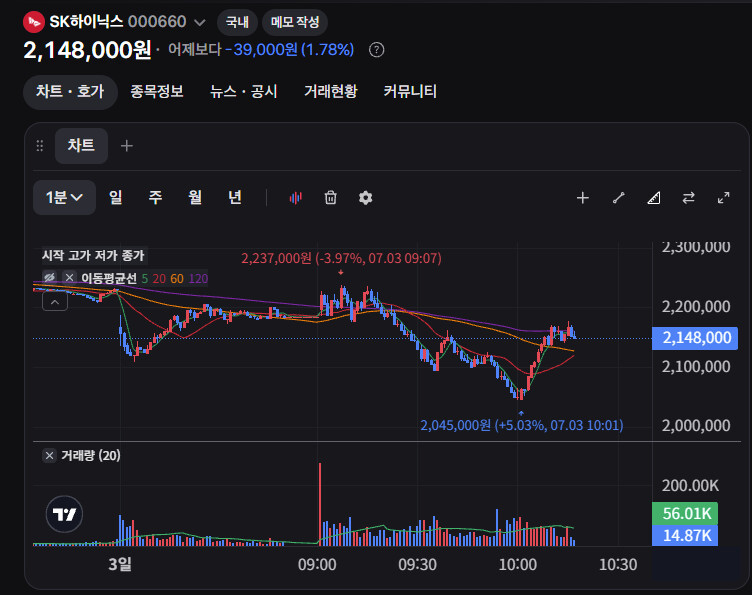Switch chart to daily 일 interval
752x595 pixels.
coord(116,198)
